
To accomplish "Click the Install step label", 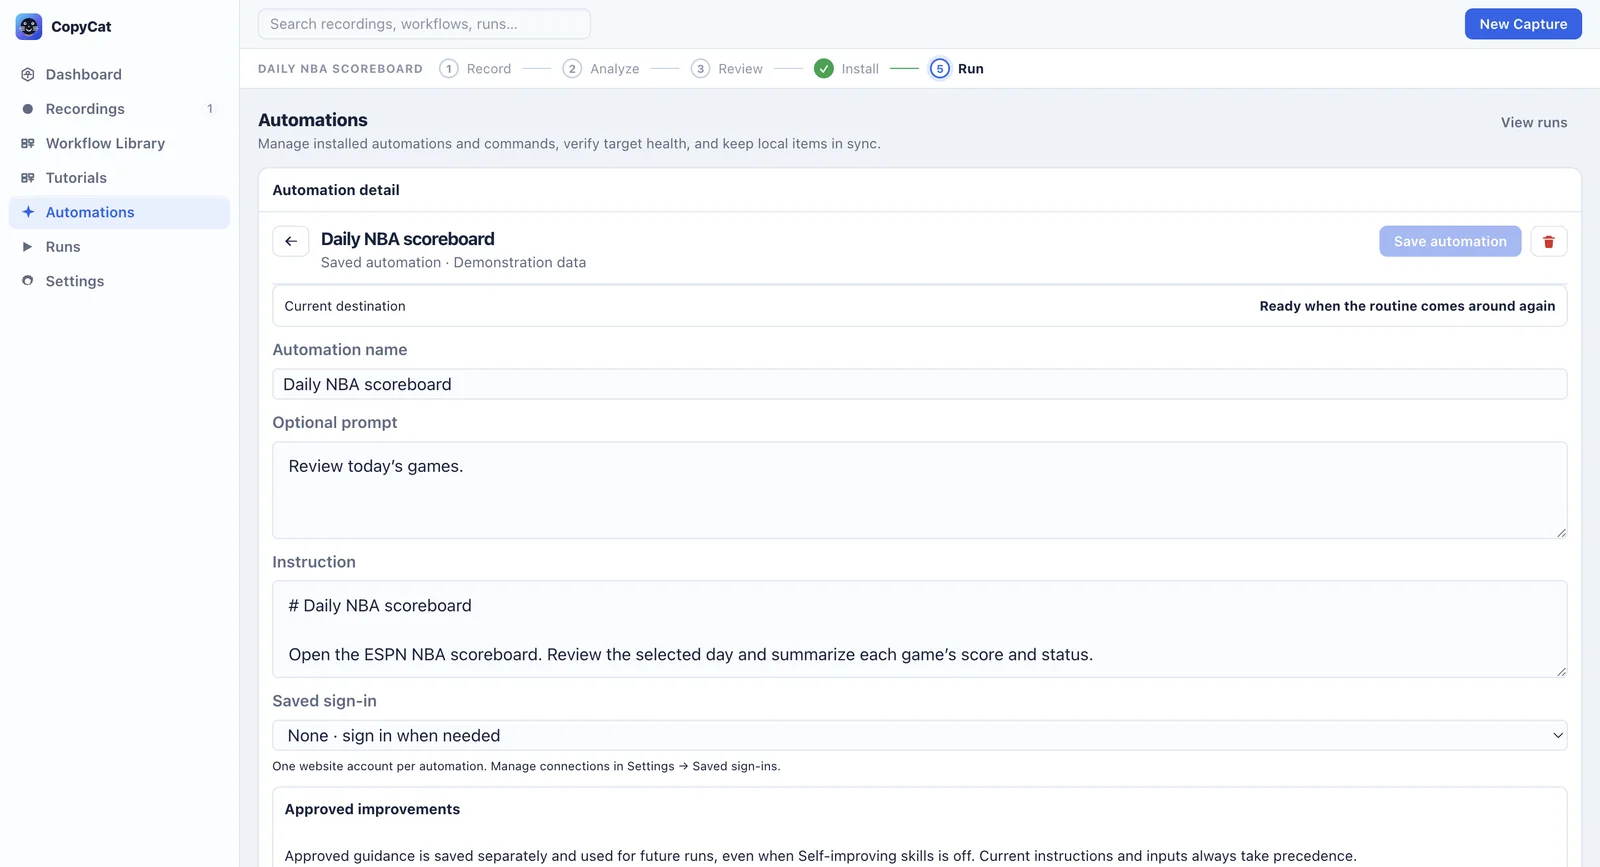I will 860,69.
